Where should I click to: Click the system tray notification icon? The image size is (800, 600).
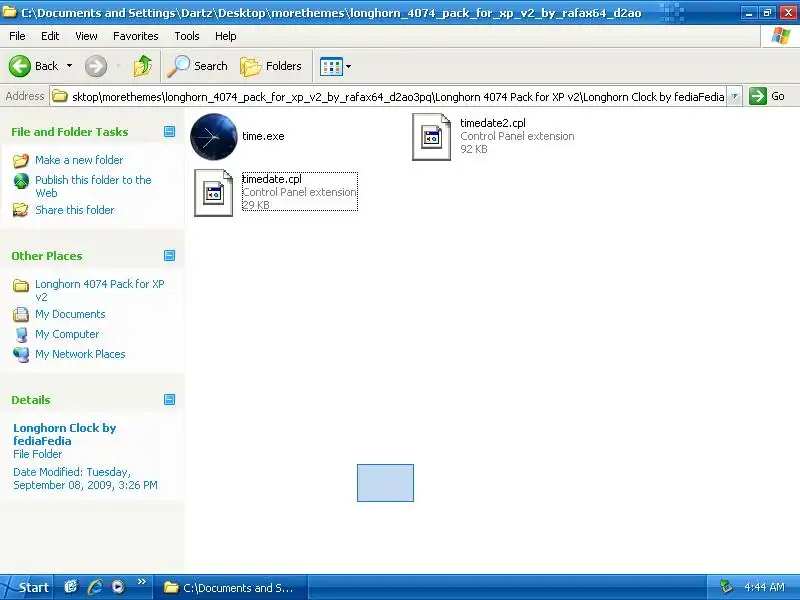click(726, 587)
